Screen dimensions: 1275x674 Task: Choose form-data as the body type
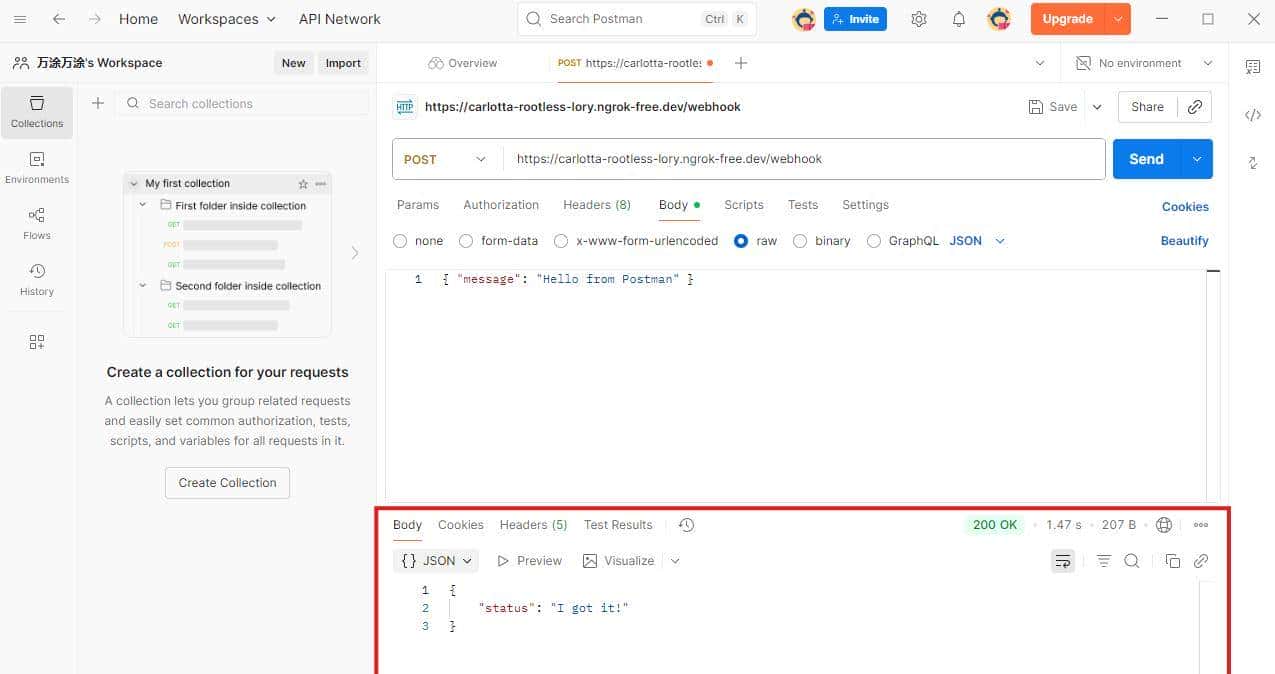pyautogui.click(x=466, y=240)
